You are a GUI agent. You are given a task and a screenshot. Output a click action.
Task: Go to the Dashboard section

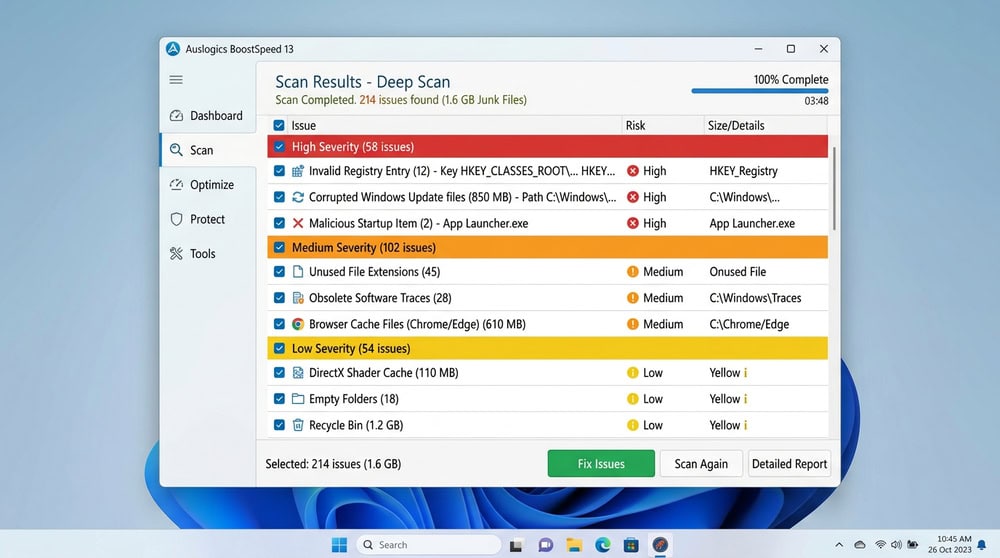coord(207,115)
